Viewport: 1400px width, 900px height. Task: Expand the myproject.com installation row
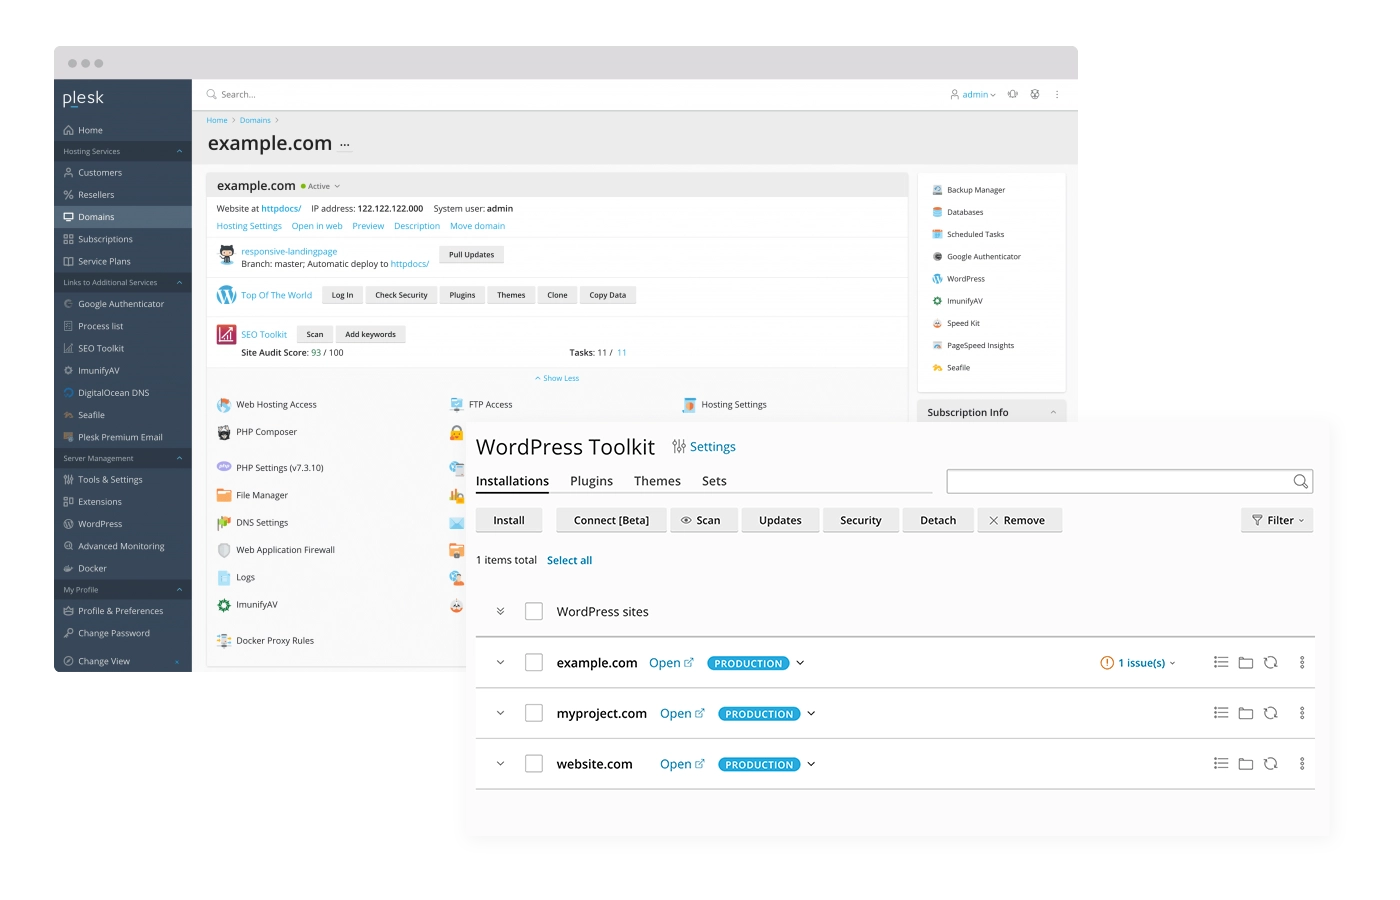[500, 713]
